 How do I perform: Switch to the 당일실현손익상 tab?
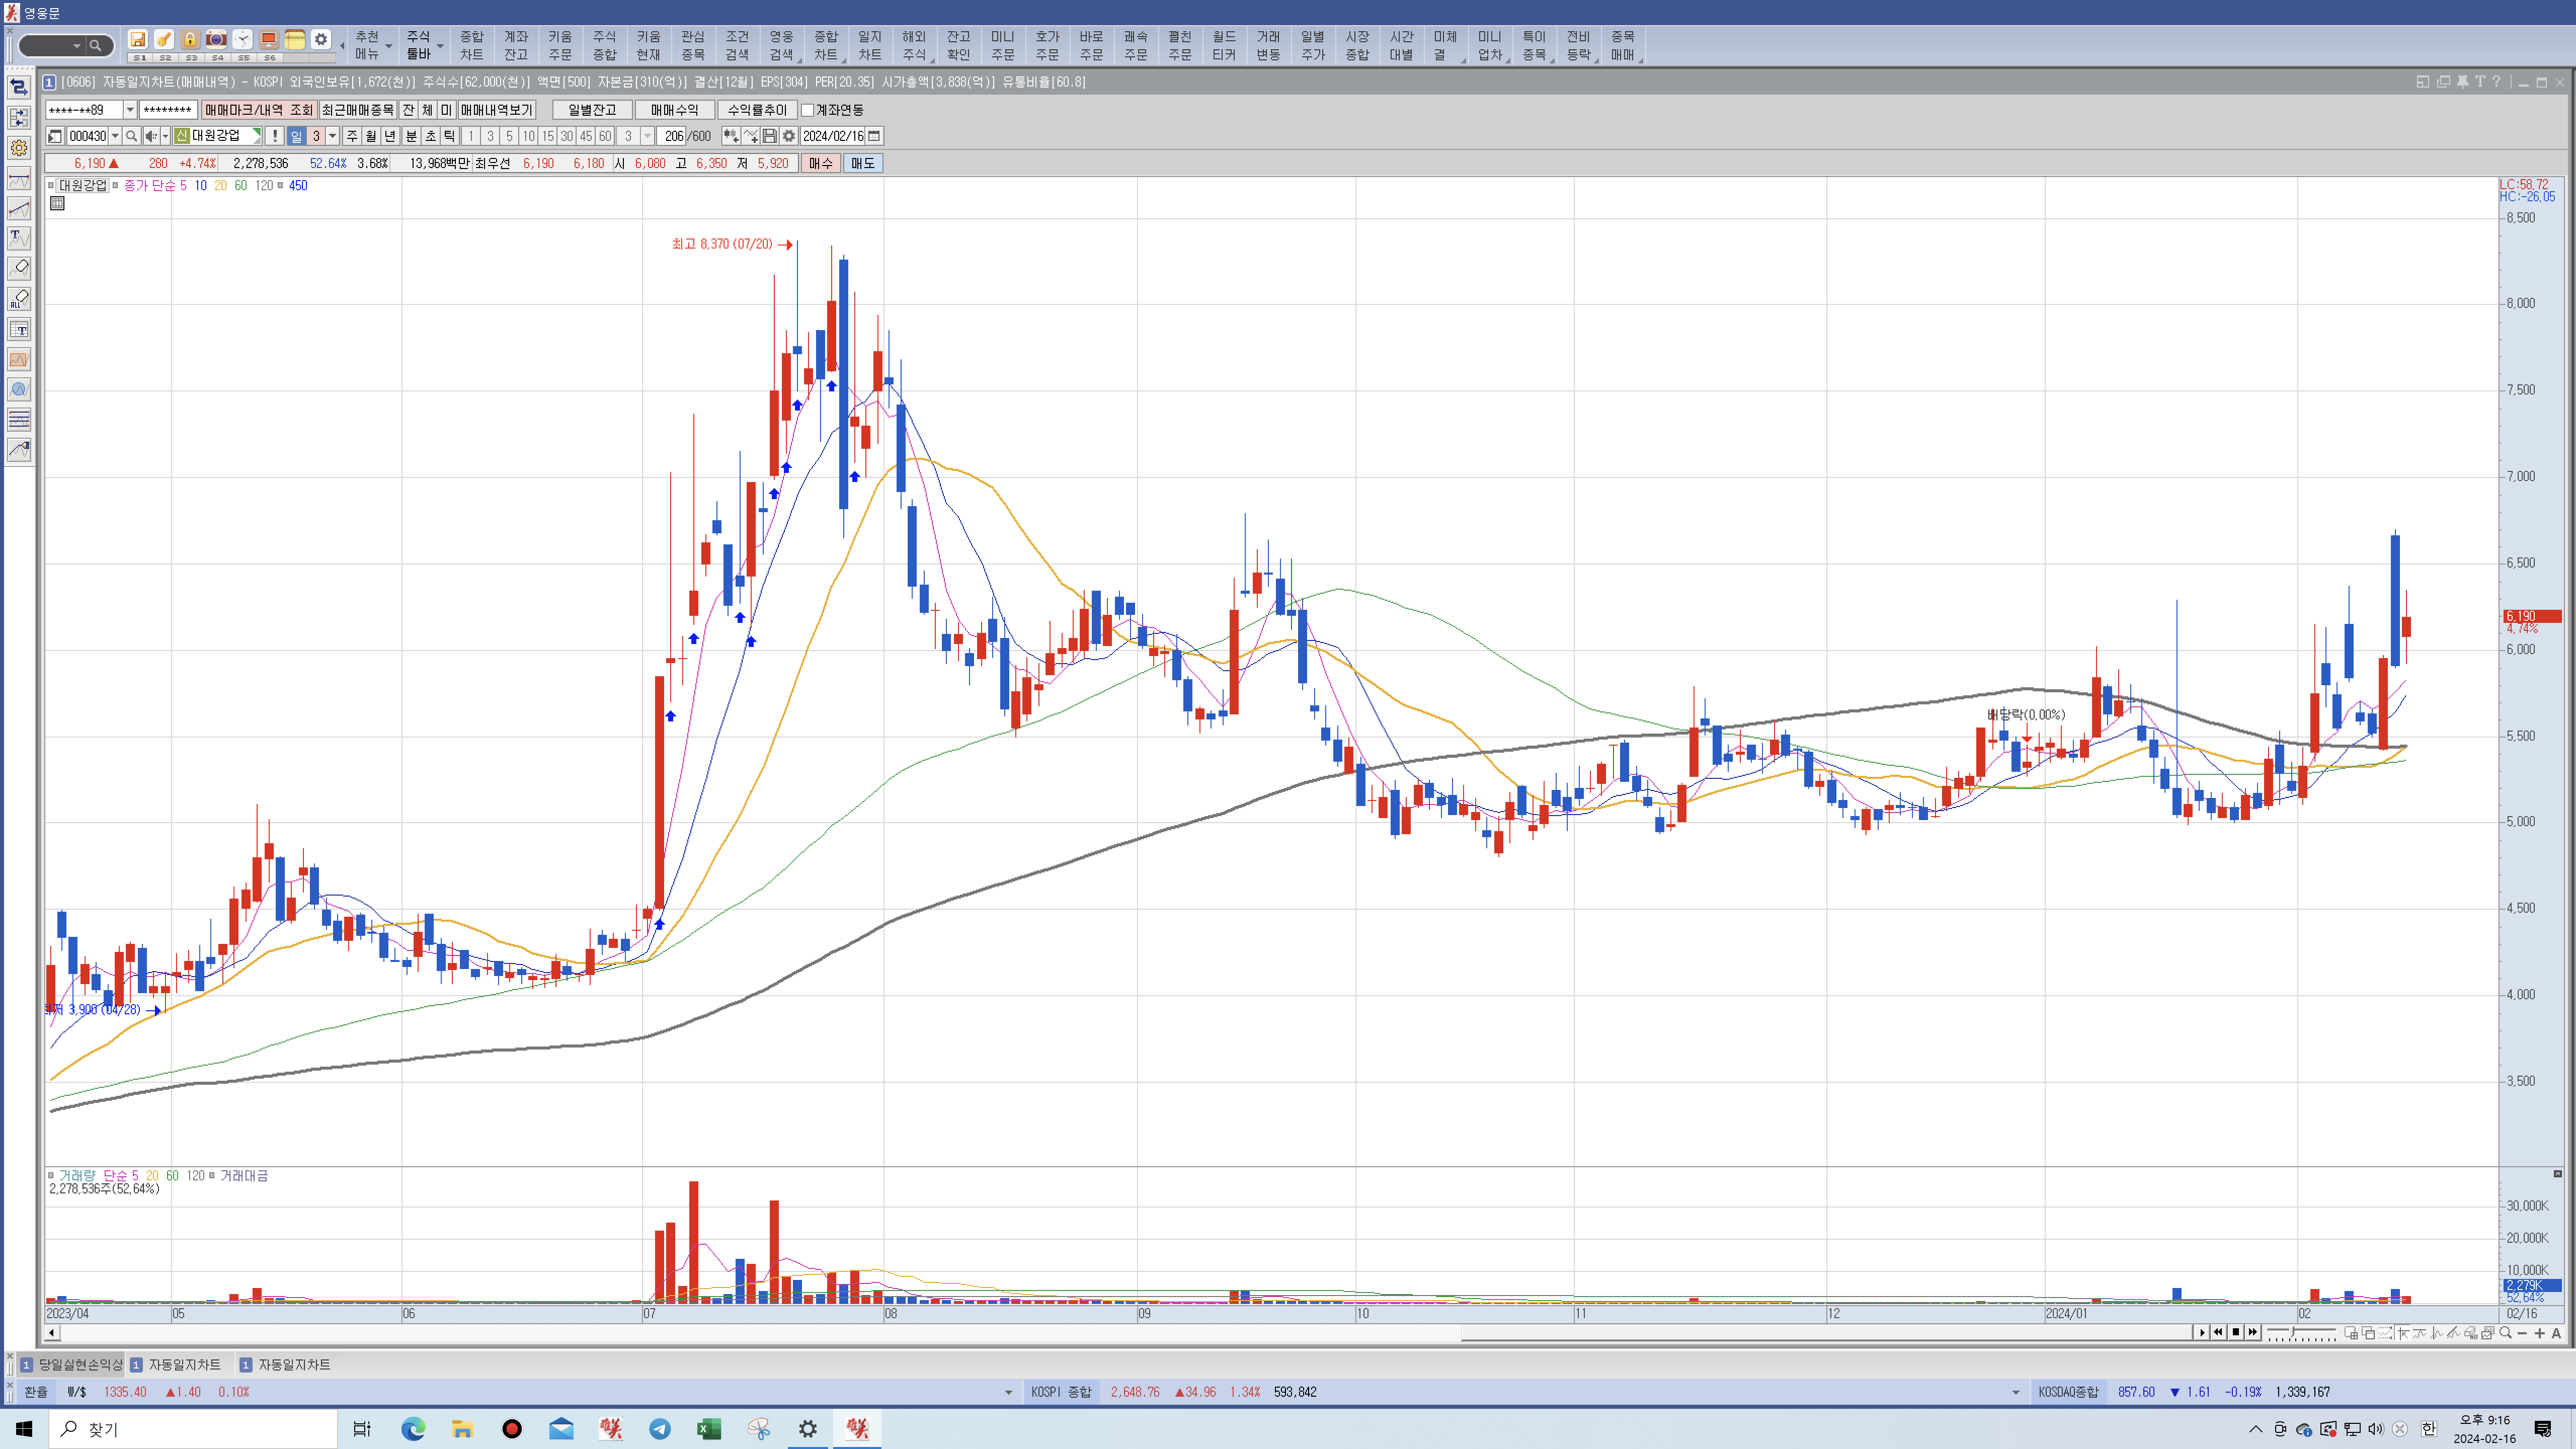click(72, 1364)
